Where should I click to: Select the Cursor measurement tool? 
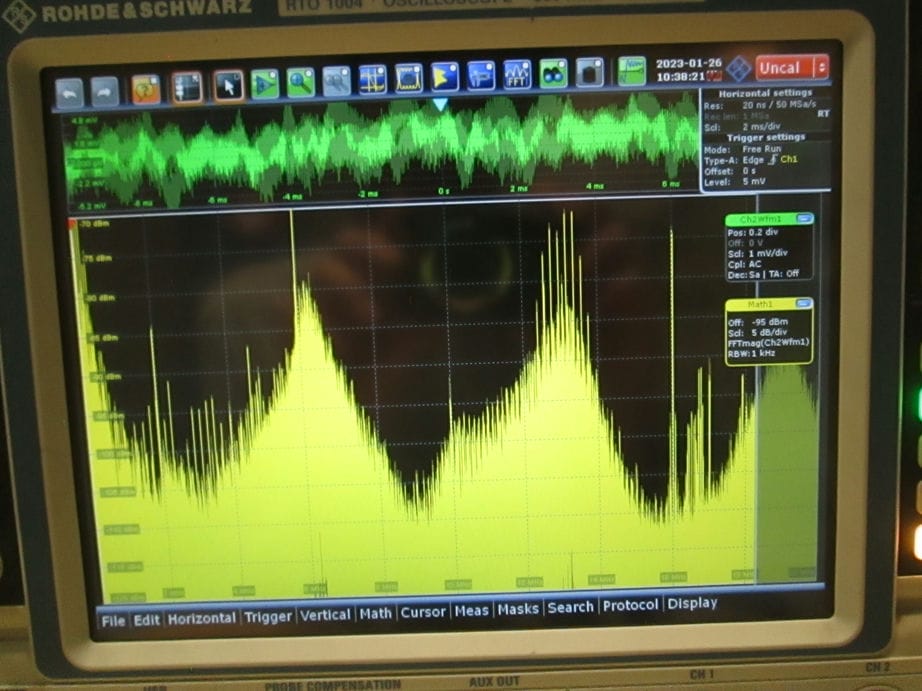[x=373, y=79]
